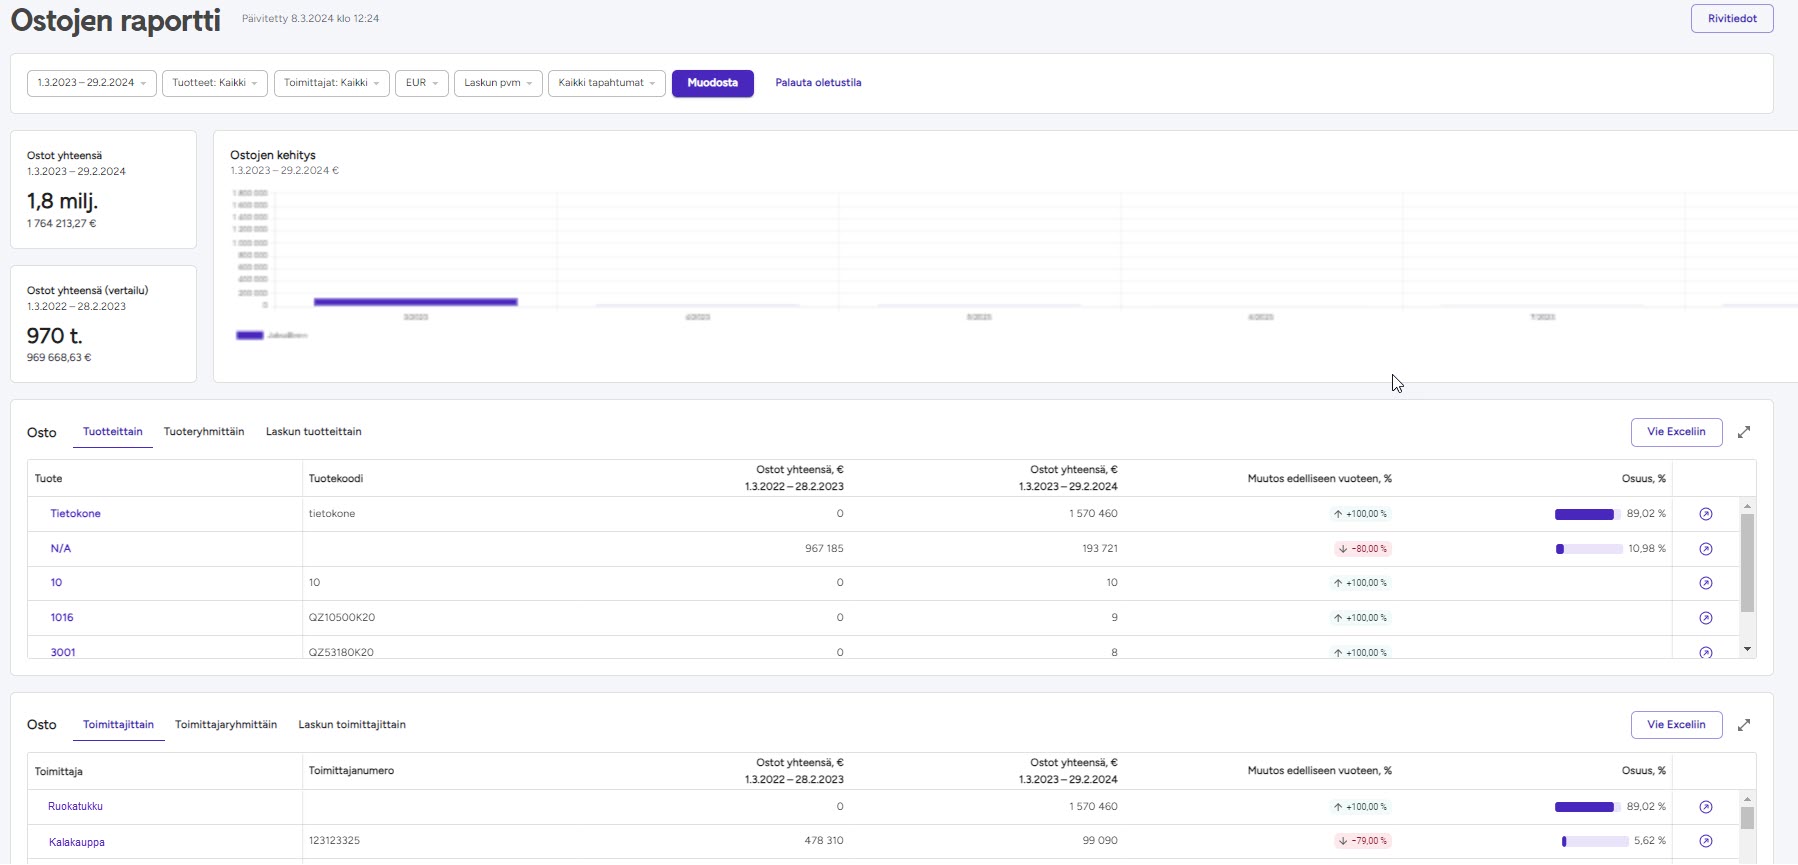The image size is (1798, 865).
Task: Open product 1016 link
Action: (62, 618)
